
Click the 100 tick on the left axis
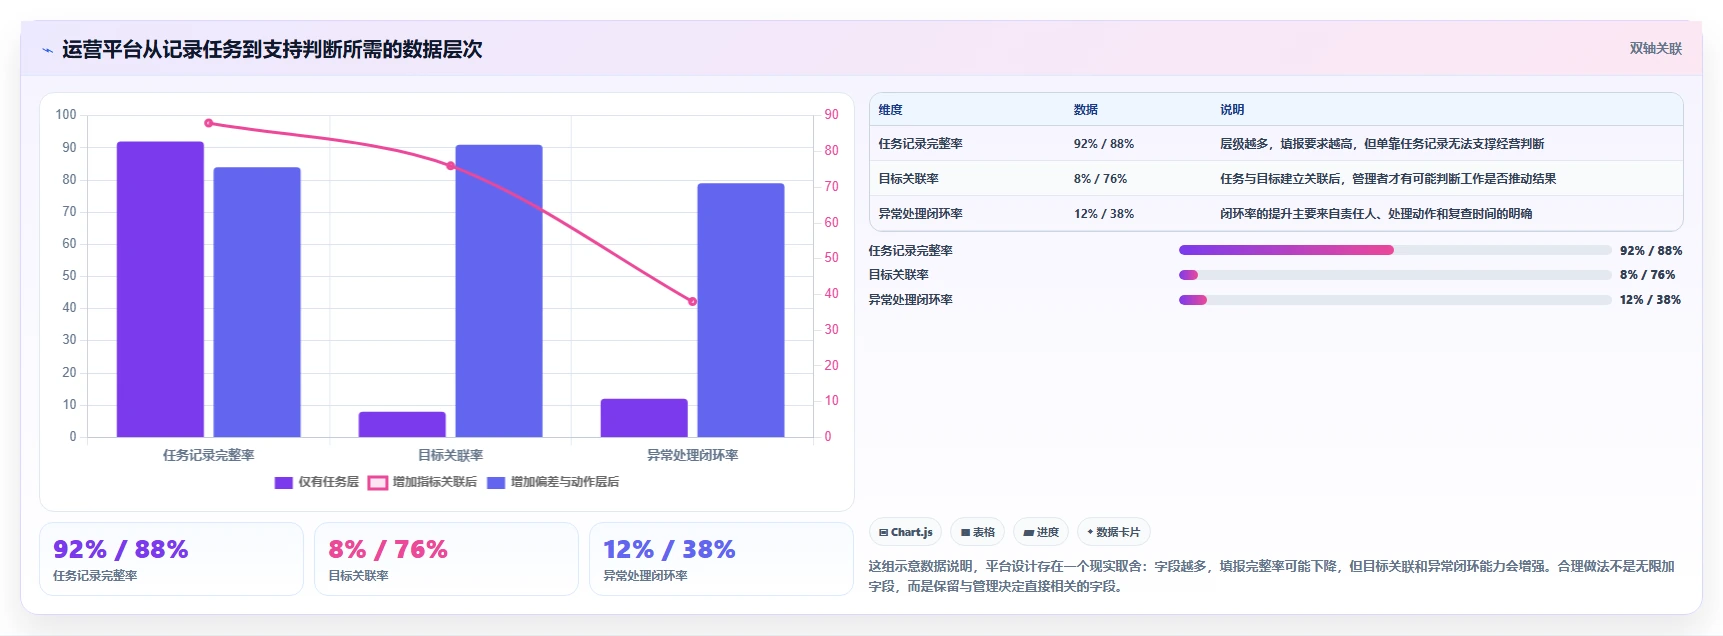pos(66,115)
